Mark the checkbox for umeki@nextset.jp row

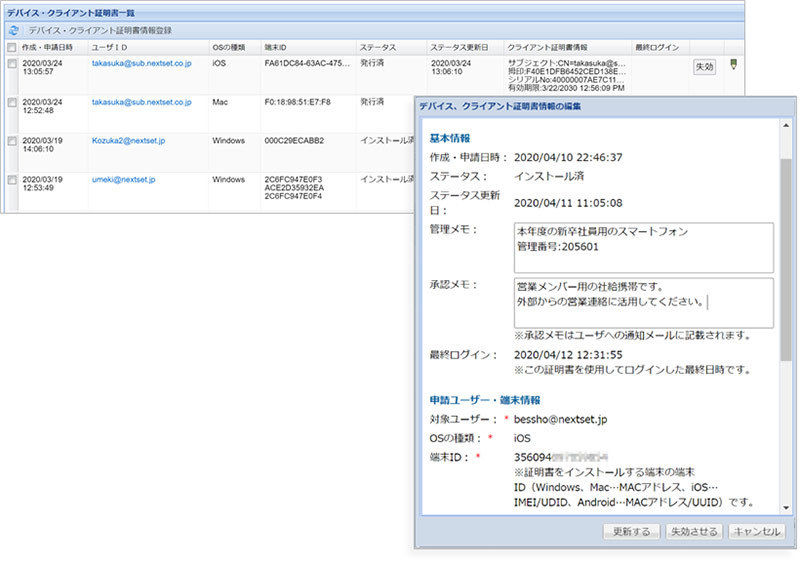tap(11, 180)
